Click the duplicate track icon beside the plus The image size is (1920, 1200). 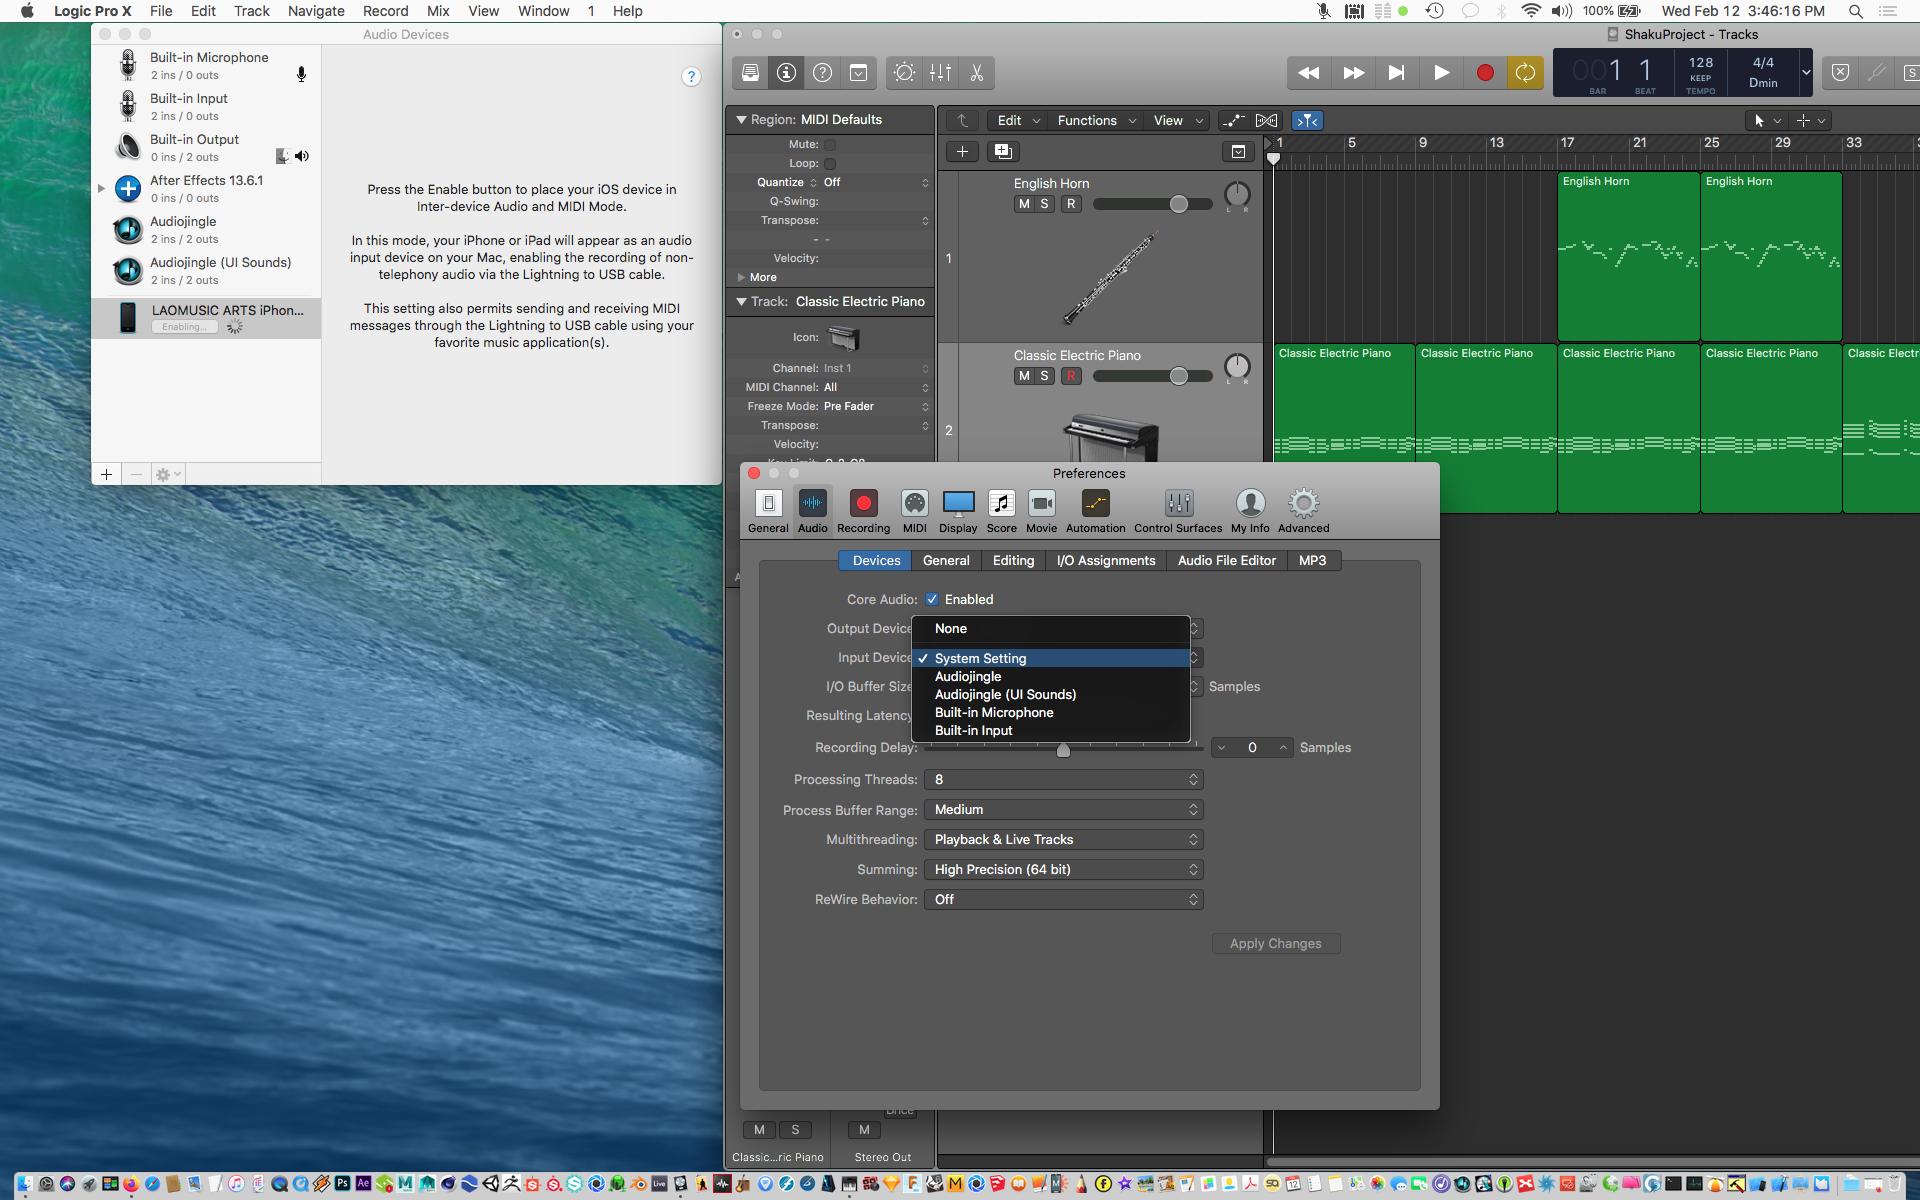[x=1003, y=152]
